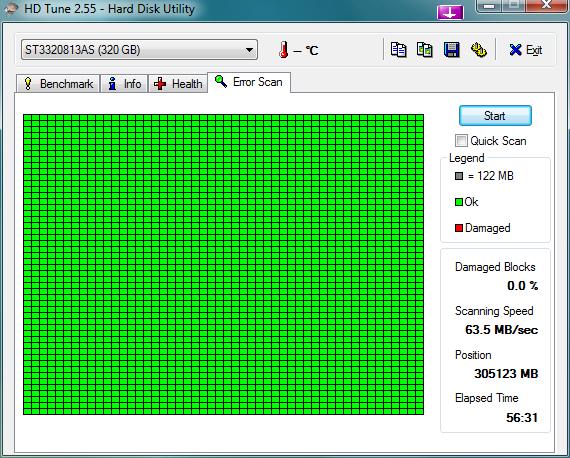Click the magnifier icon on Error Scan tab
The width and height of the screenshot is (570, 458).
point(221,81)
